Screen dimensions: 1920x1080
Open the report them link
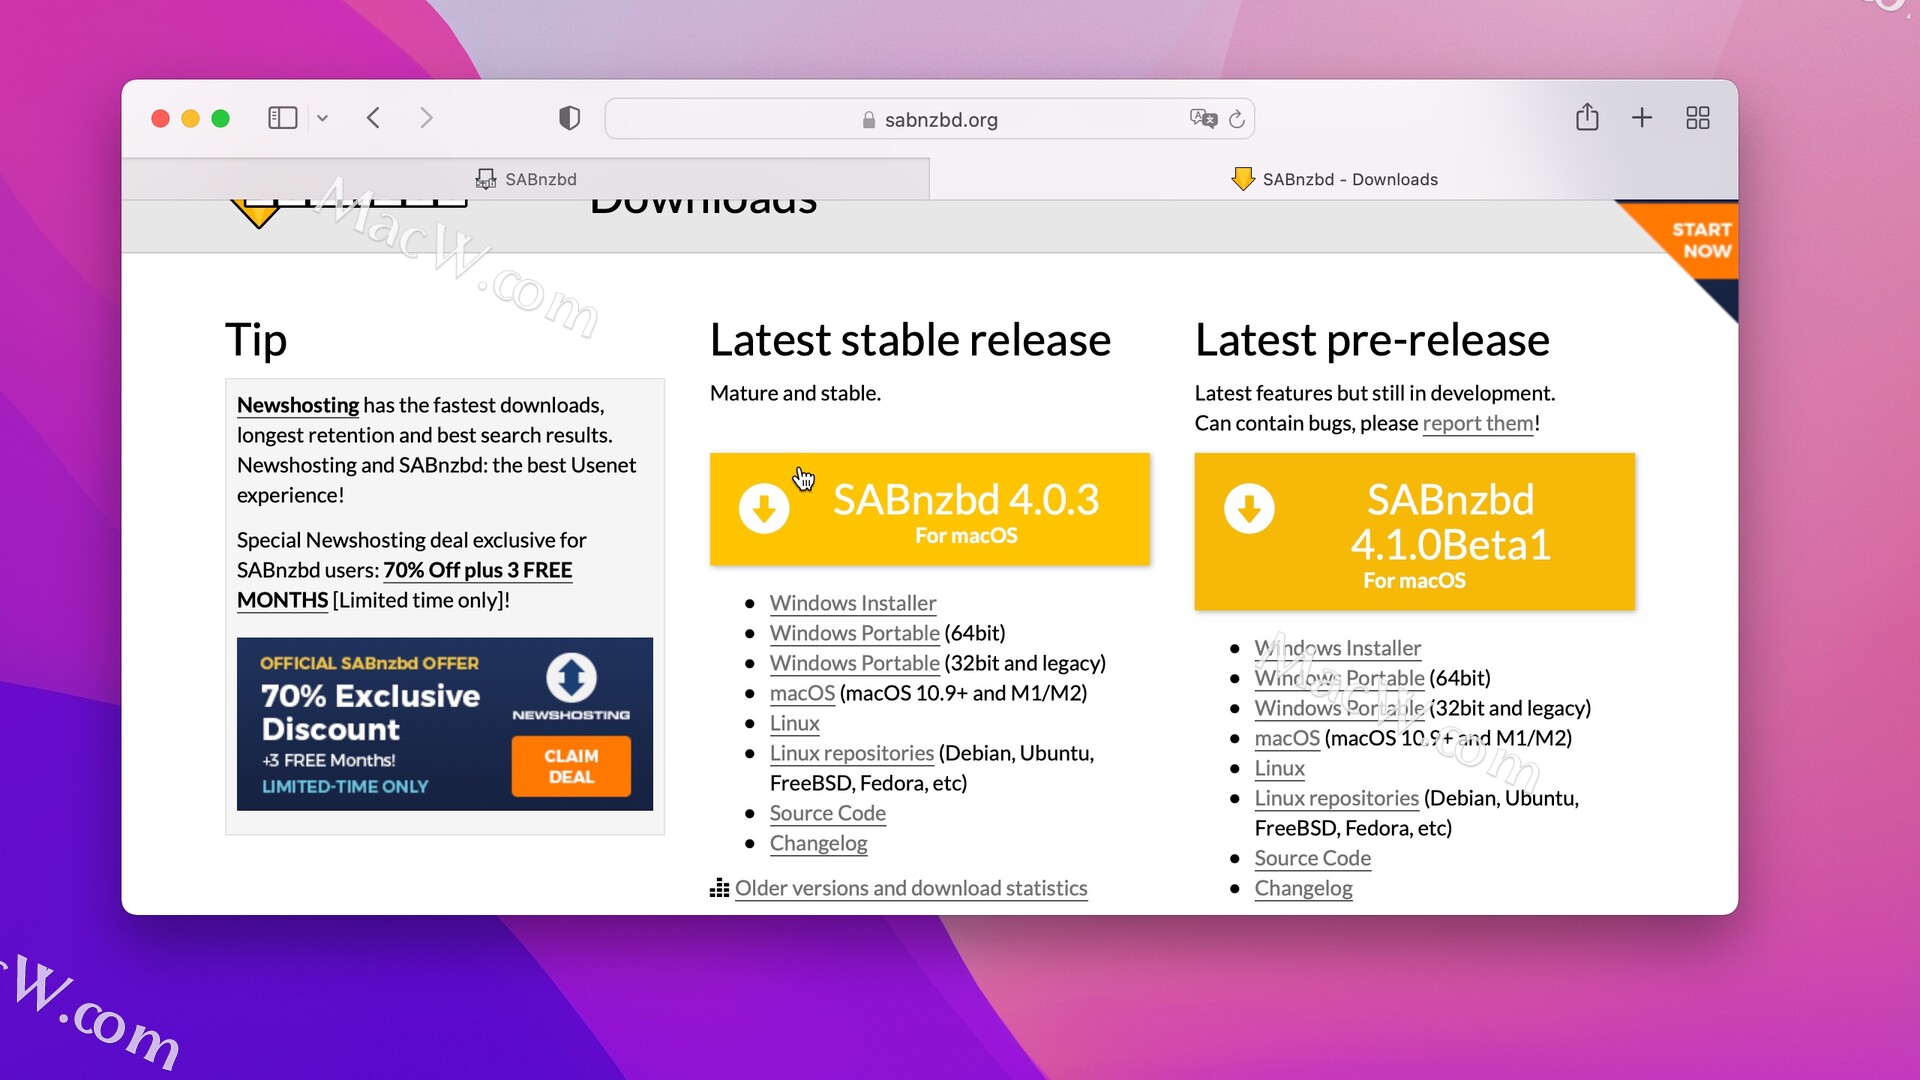pos(1478,423)
